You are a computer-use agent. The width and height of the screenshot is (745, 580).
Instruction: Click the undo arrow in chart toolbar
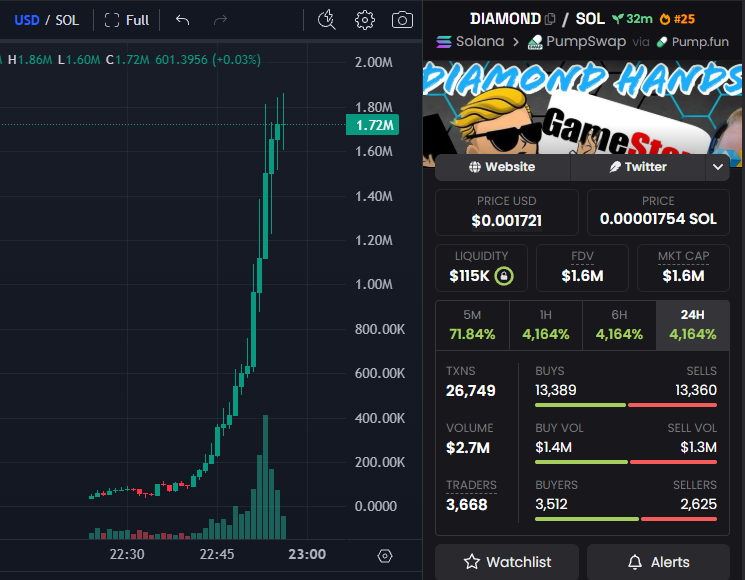182,20
